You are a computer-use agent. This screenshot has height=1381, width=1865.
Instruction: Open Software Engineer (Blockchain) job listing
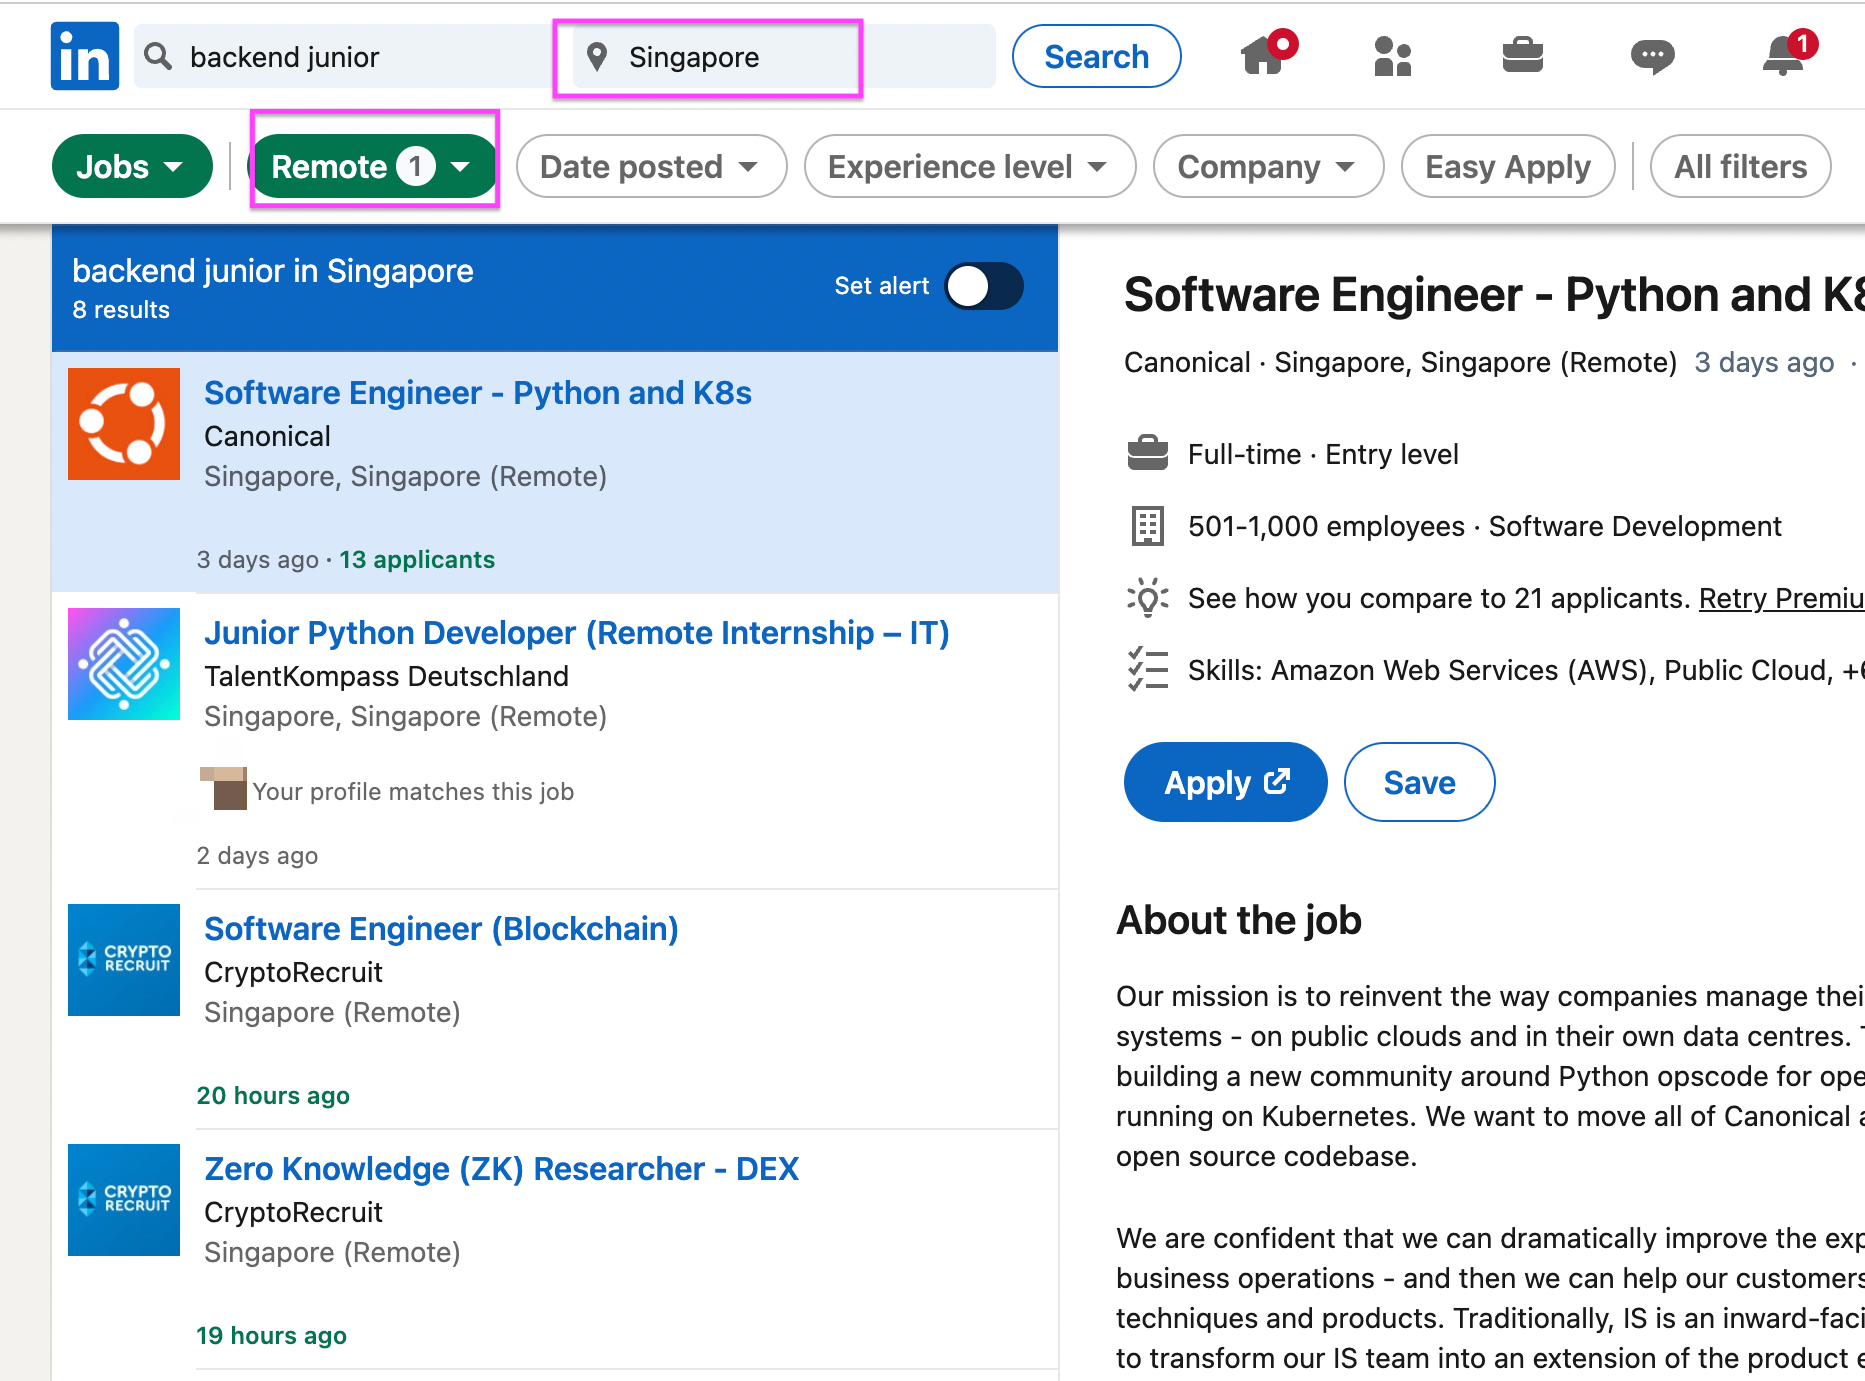click(441, 929)
